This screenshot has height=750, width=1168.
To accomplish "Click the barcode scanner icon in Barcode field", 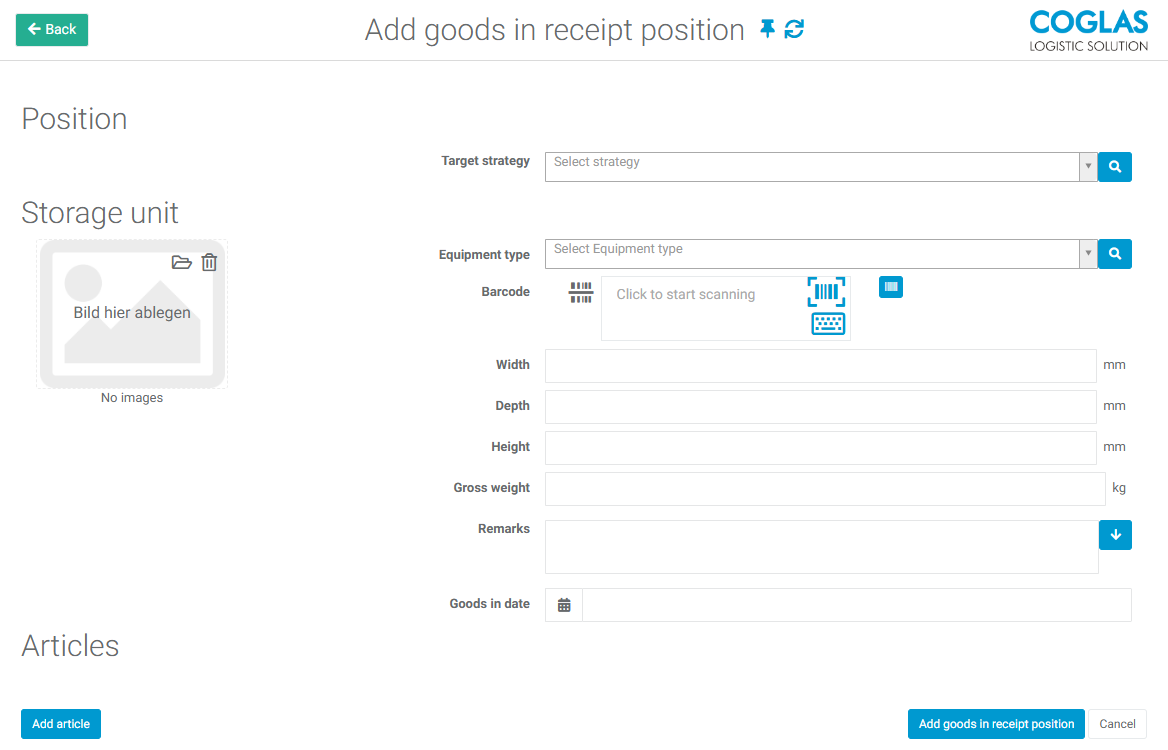I will point(826,292).
